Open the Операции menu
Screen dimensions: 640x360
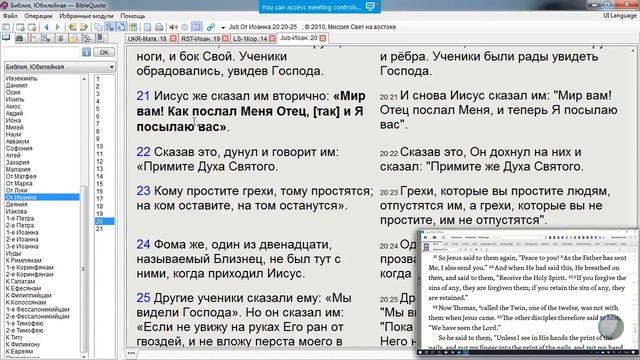coord(38,16)
